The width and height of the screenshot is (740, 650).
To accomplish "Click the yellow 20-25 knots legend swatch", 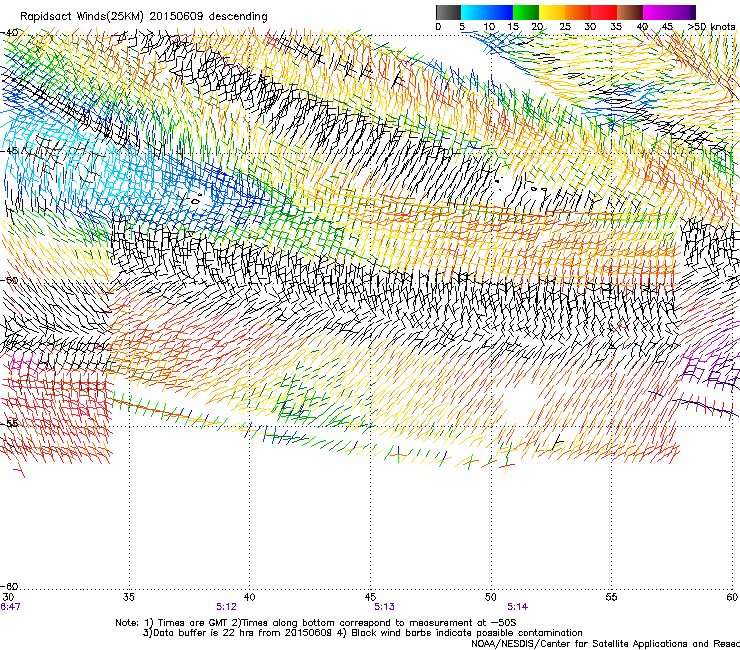I will pos(552,12).
